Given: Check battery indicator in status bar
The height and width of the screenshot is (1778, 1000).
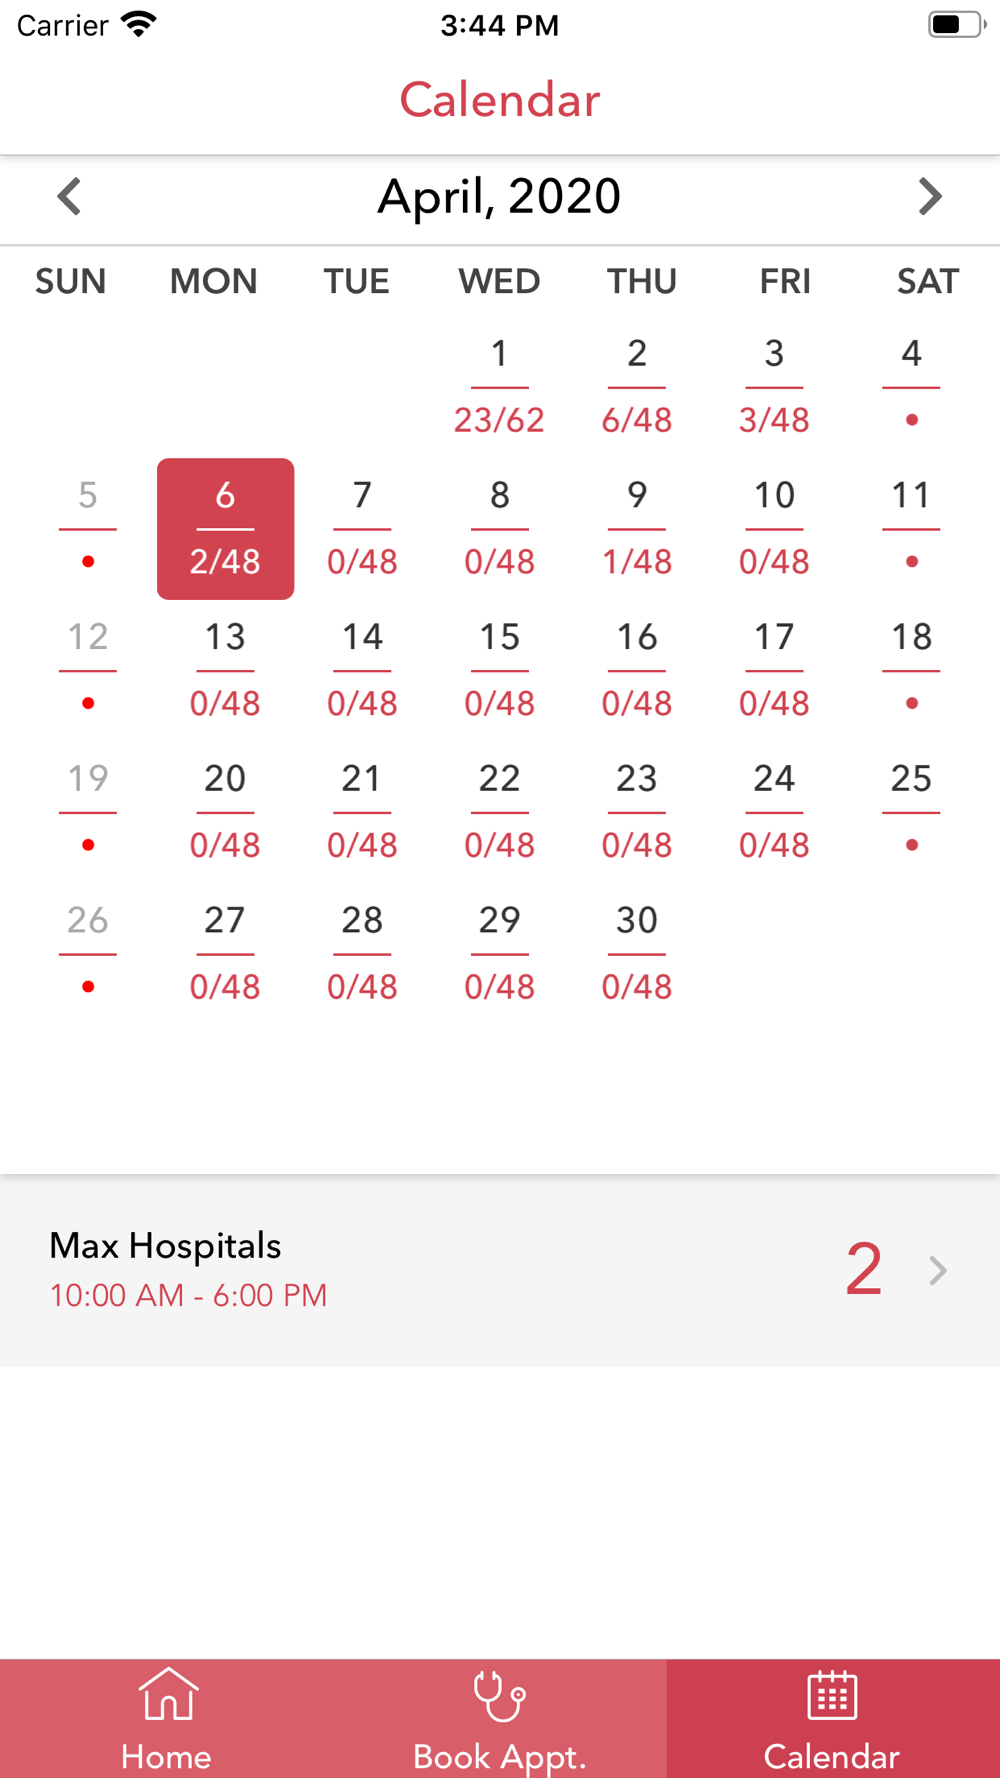Looking at the screenshot, I should click(956, 24).
